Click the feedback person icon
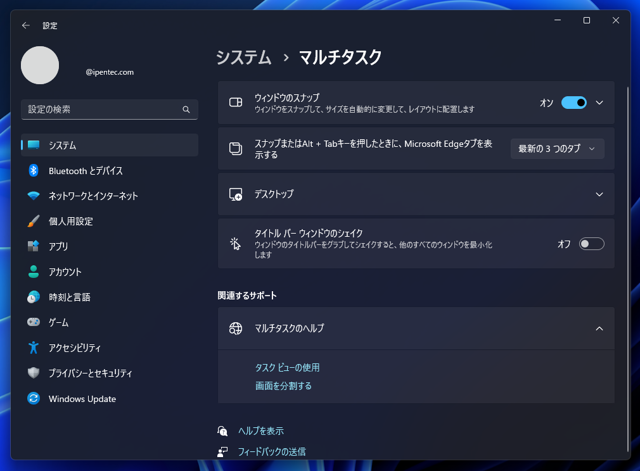This screenshot has width=640, height=471. (222, 451)
